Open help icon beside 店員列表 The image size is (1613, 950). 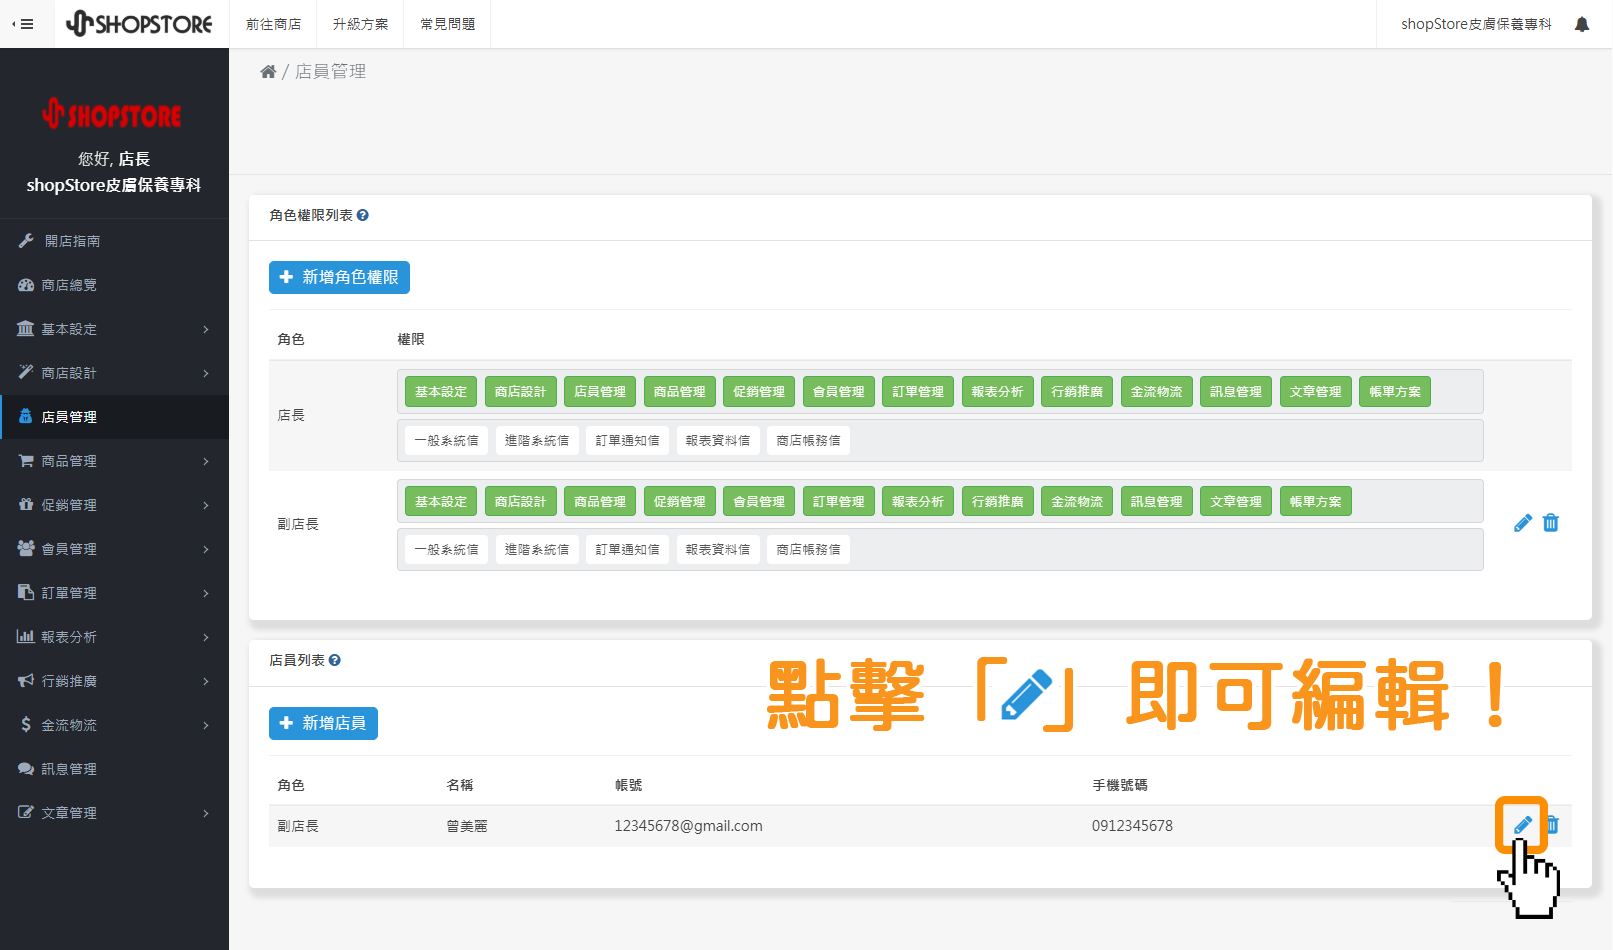[335, 660]
